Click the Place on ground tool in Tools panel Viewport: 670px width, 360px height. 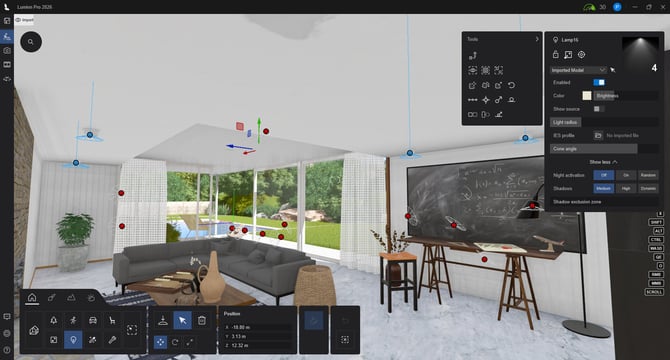point(511,100)
